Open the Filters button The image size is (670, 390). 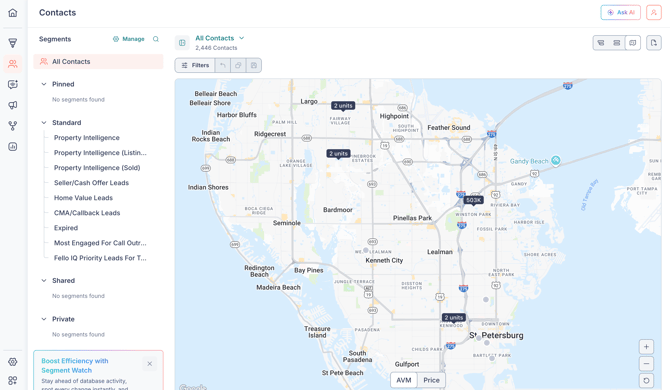(x=195, y=65)
